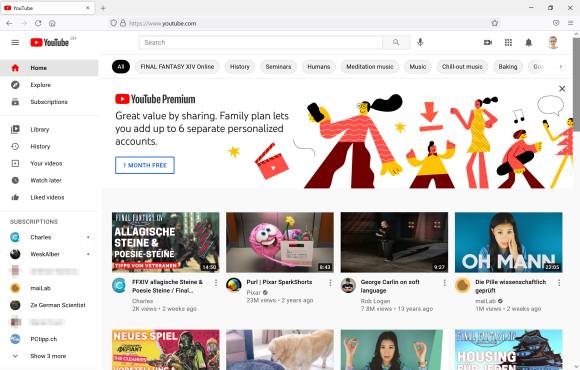The height and width of the screenshot is (370, 580).
Task: Open the account avatar menu
Action: pos(553,43)
